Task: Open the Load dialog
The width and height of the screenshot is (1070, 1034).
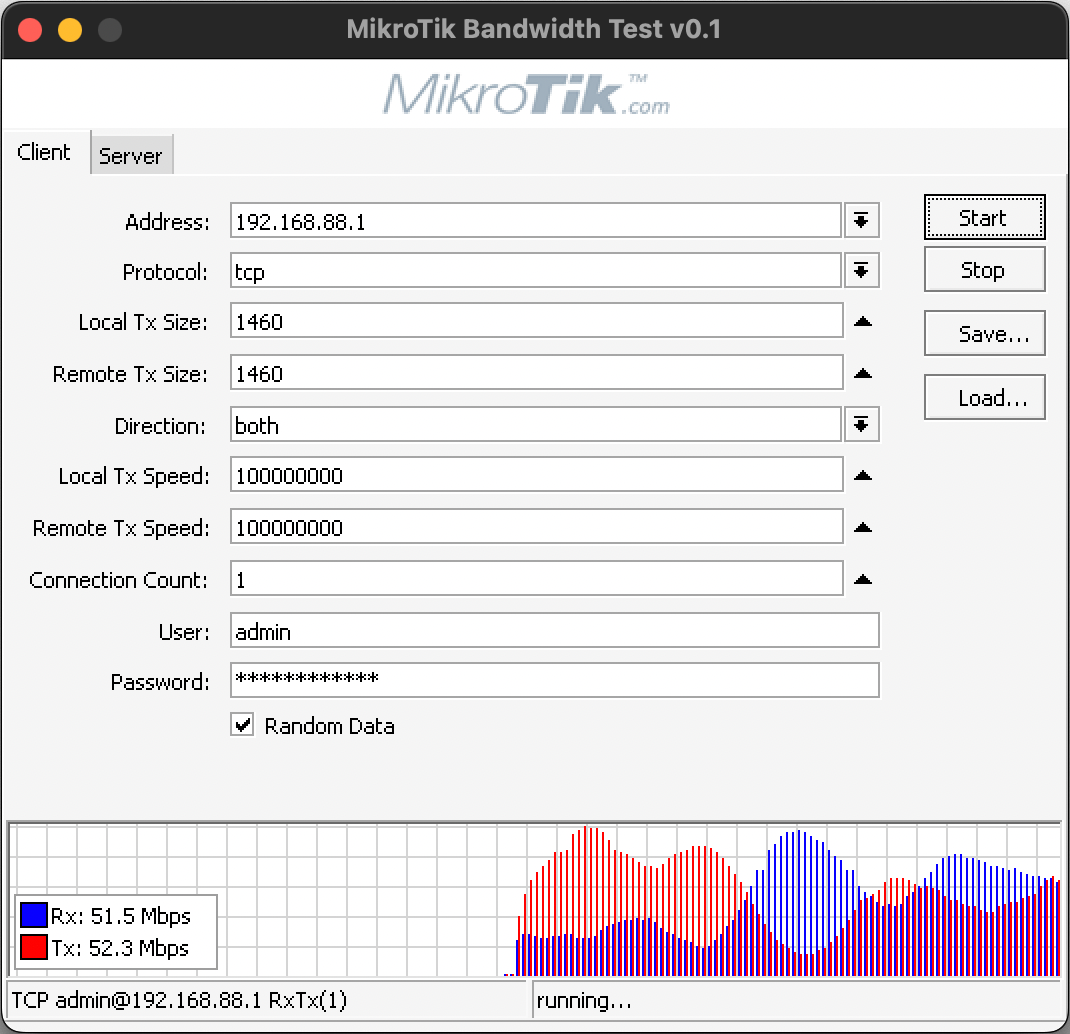Action: point(984,397)
